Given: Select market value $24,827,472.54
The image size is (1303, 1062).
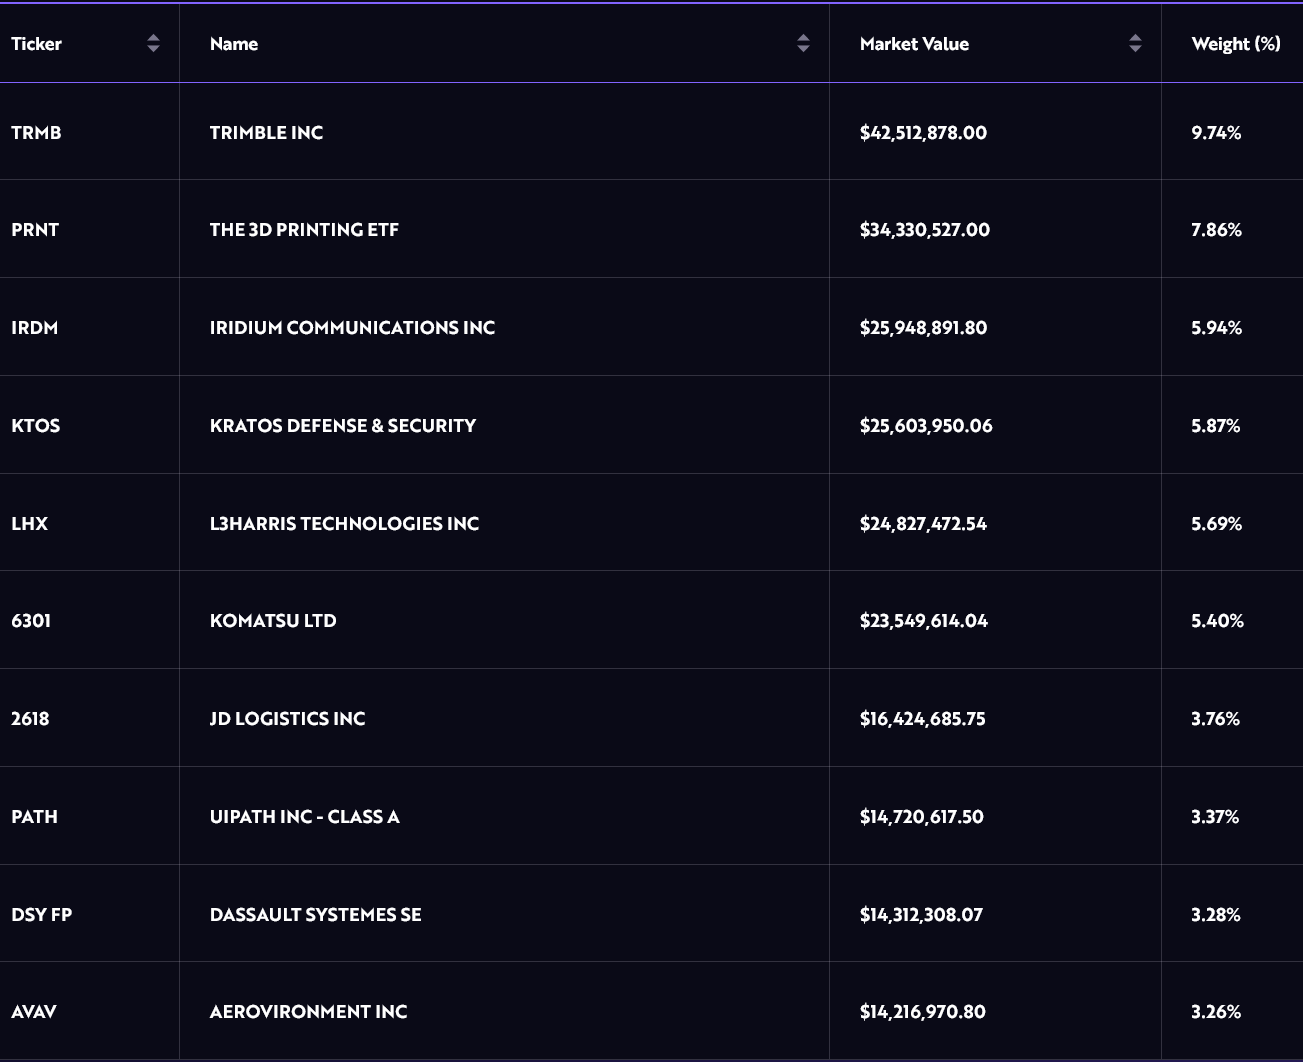Looking at the screenshot, I should tap(923, 524).
